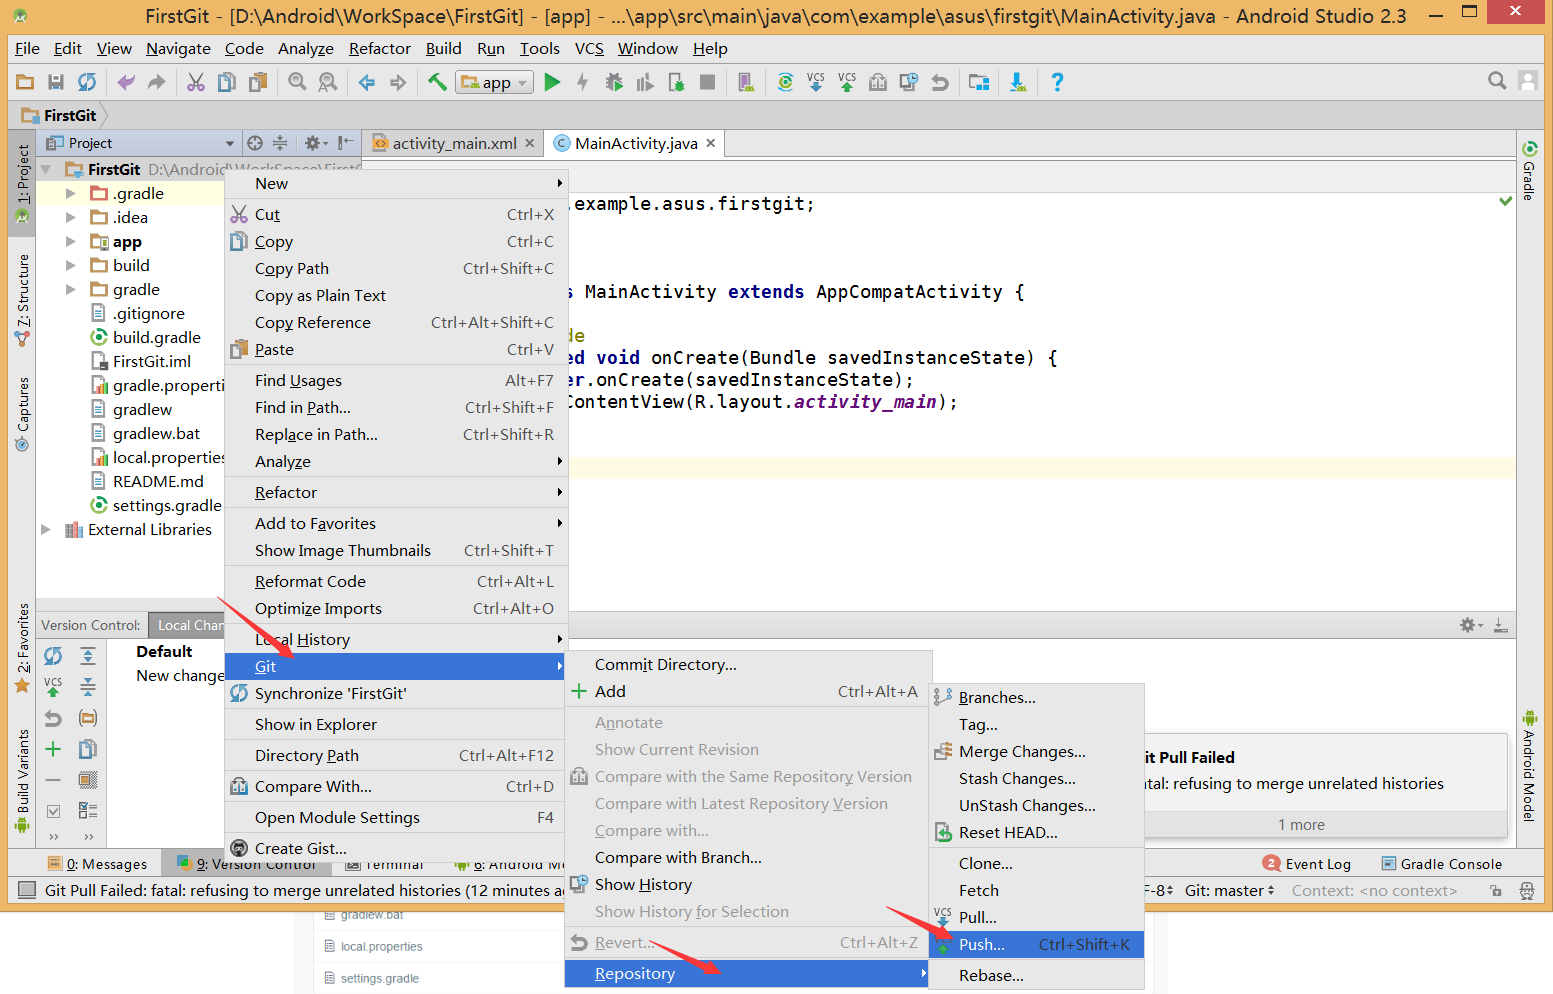Click the Undo arrow in the main toolbar
This screenshot has height=994, width=1553.
[125, 82]
